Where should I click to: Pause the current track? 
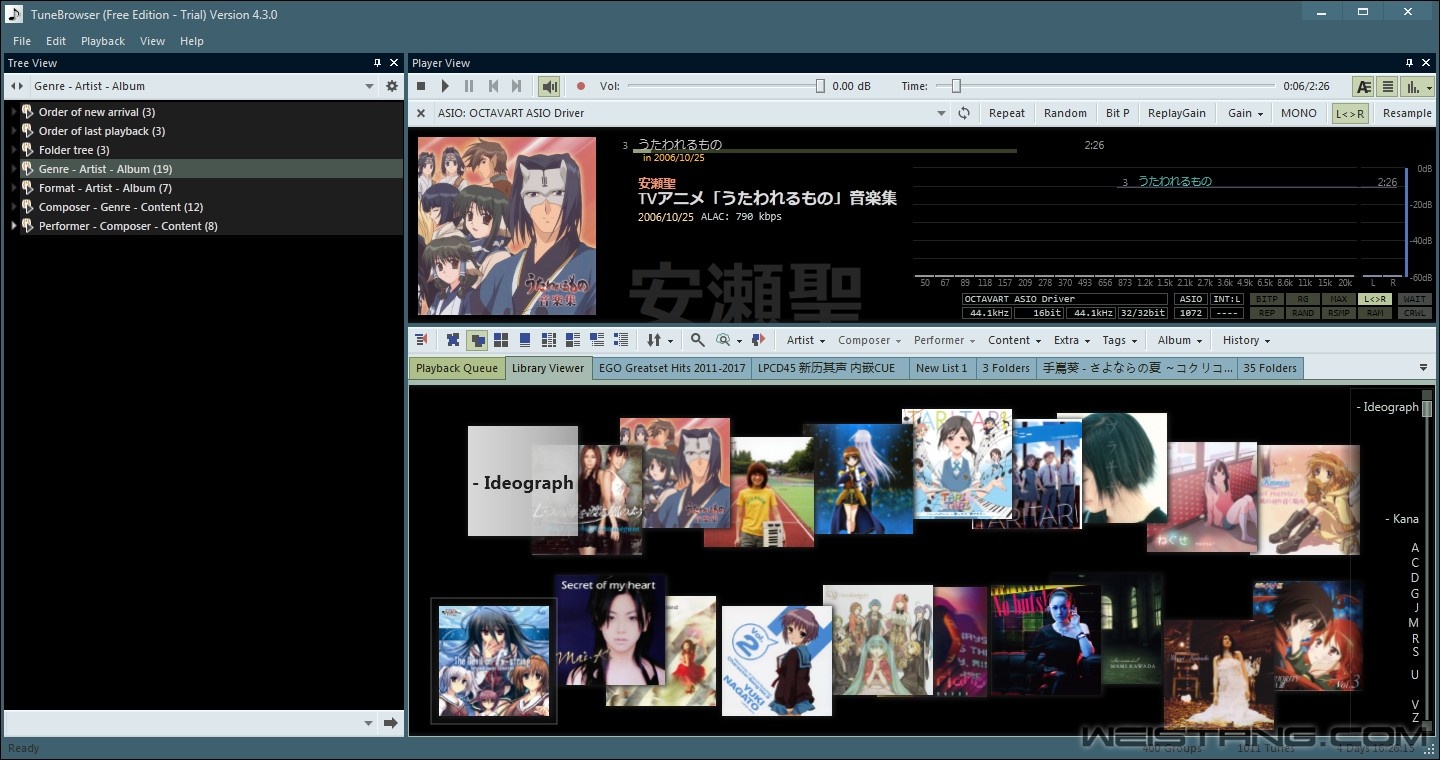469,87
